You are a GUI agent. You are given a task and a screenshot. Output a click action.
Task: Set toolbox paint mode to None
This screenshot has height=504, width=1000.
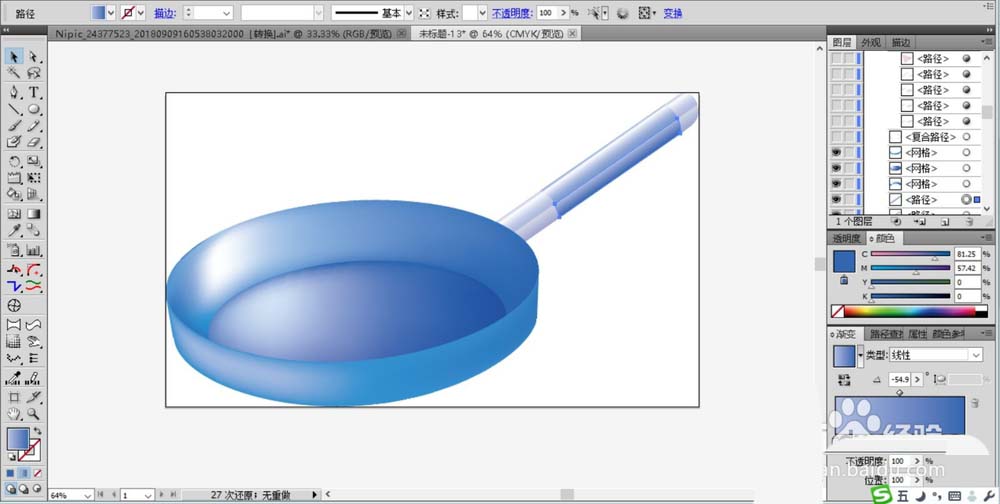coord(37,473)
